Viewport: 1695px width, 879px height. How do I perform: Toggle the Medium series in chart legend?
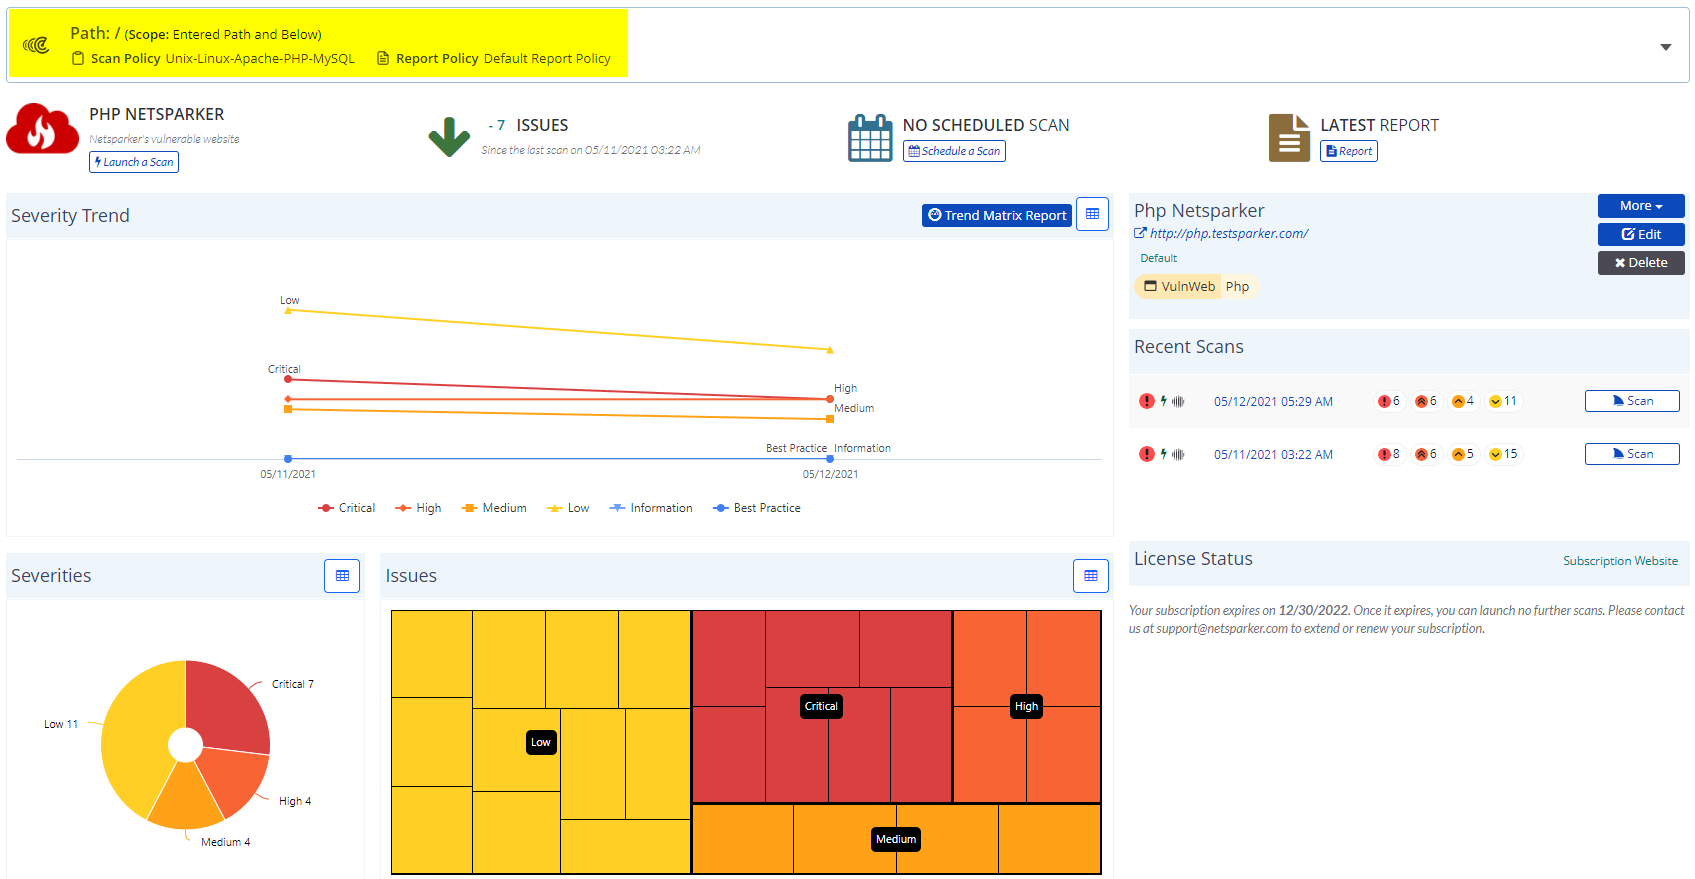click(x=494, y=508)
